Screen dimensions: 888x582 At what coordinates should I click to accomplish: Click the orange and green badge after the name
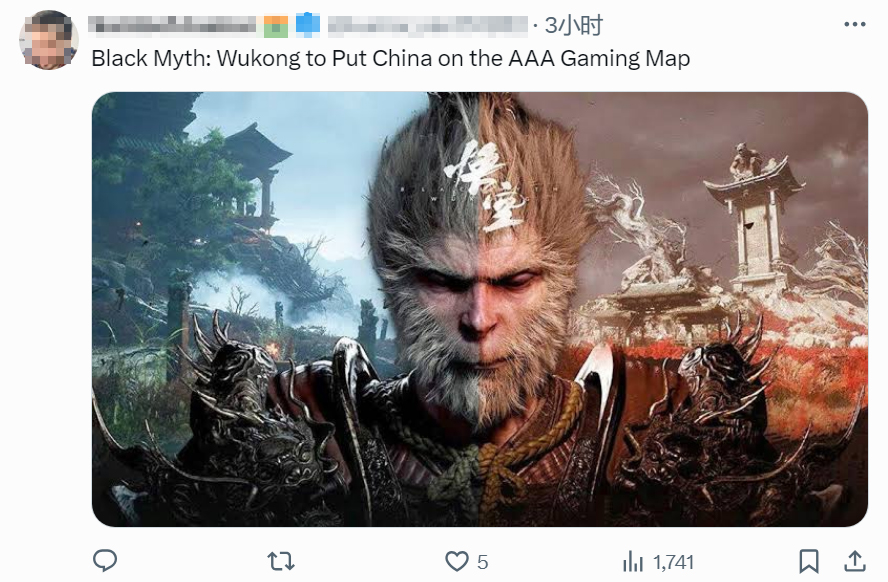276,26
